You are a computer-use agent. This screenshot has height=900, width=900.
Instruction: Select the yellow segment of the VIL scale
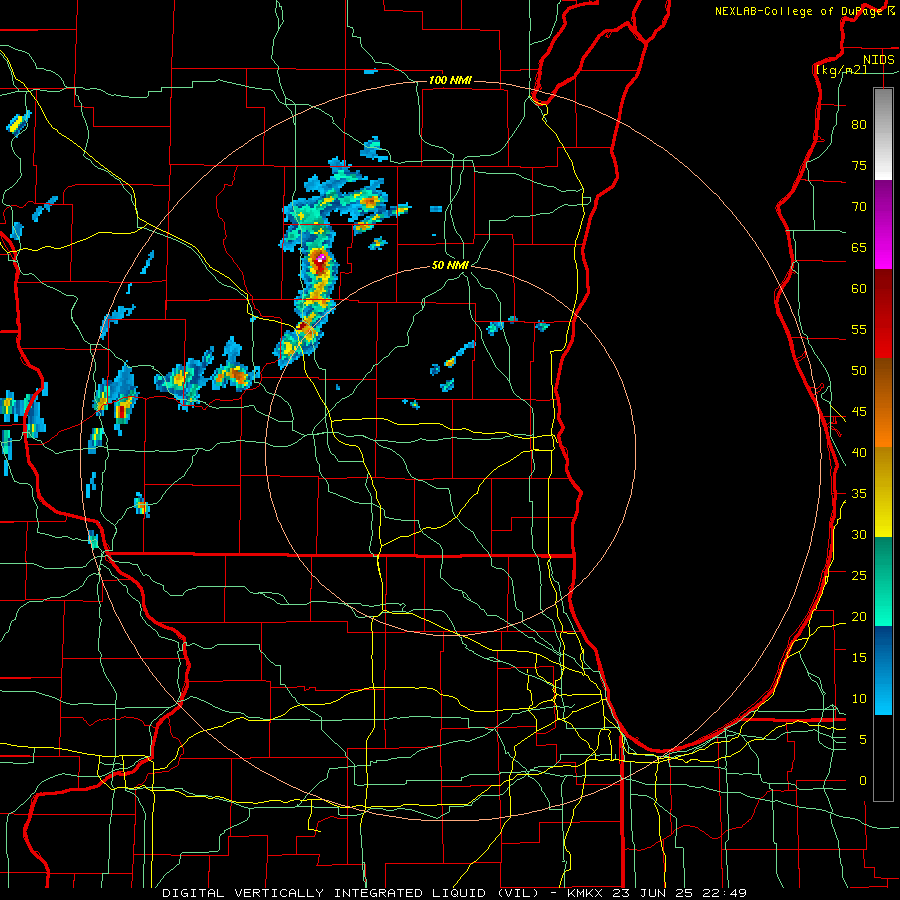(883, 492)
